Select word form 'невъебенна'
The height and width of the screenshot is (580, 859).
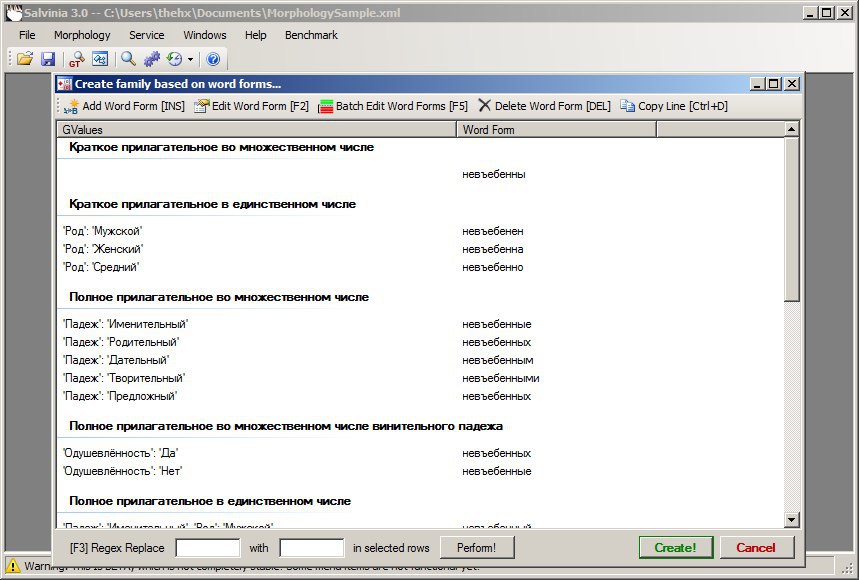(493, 250)
